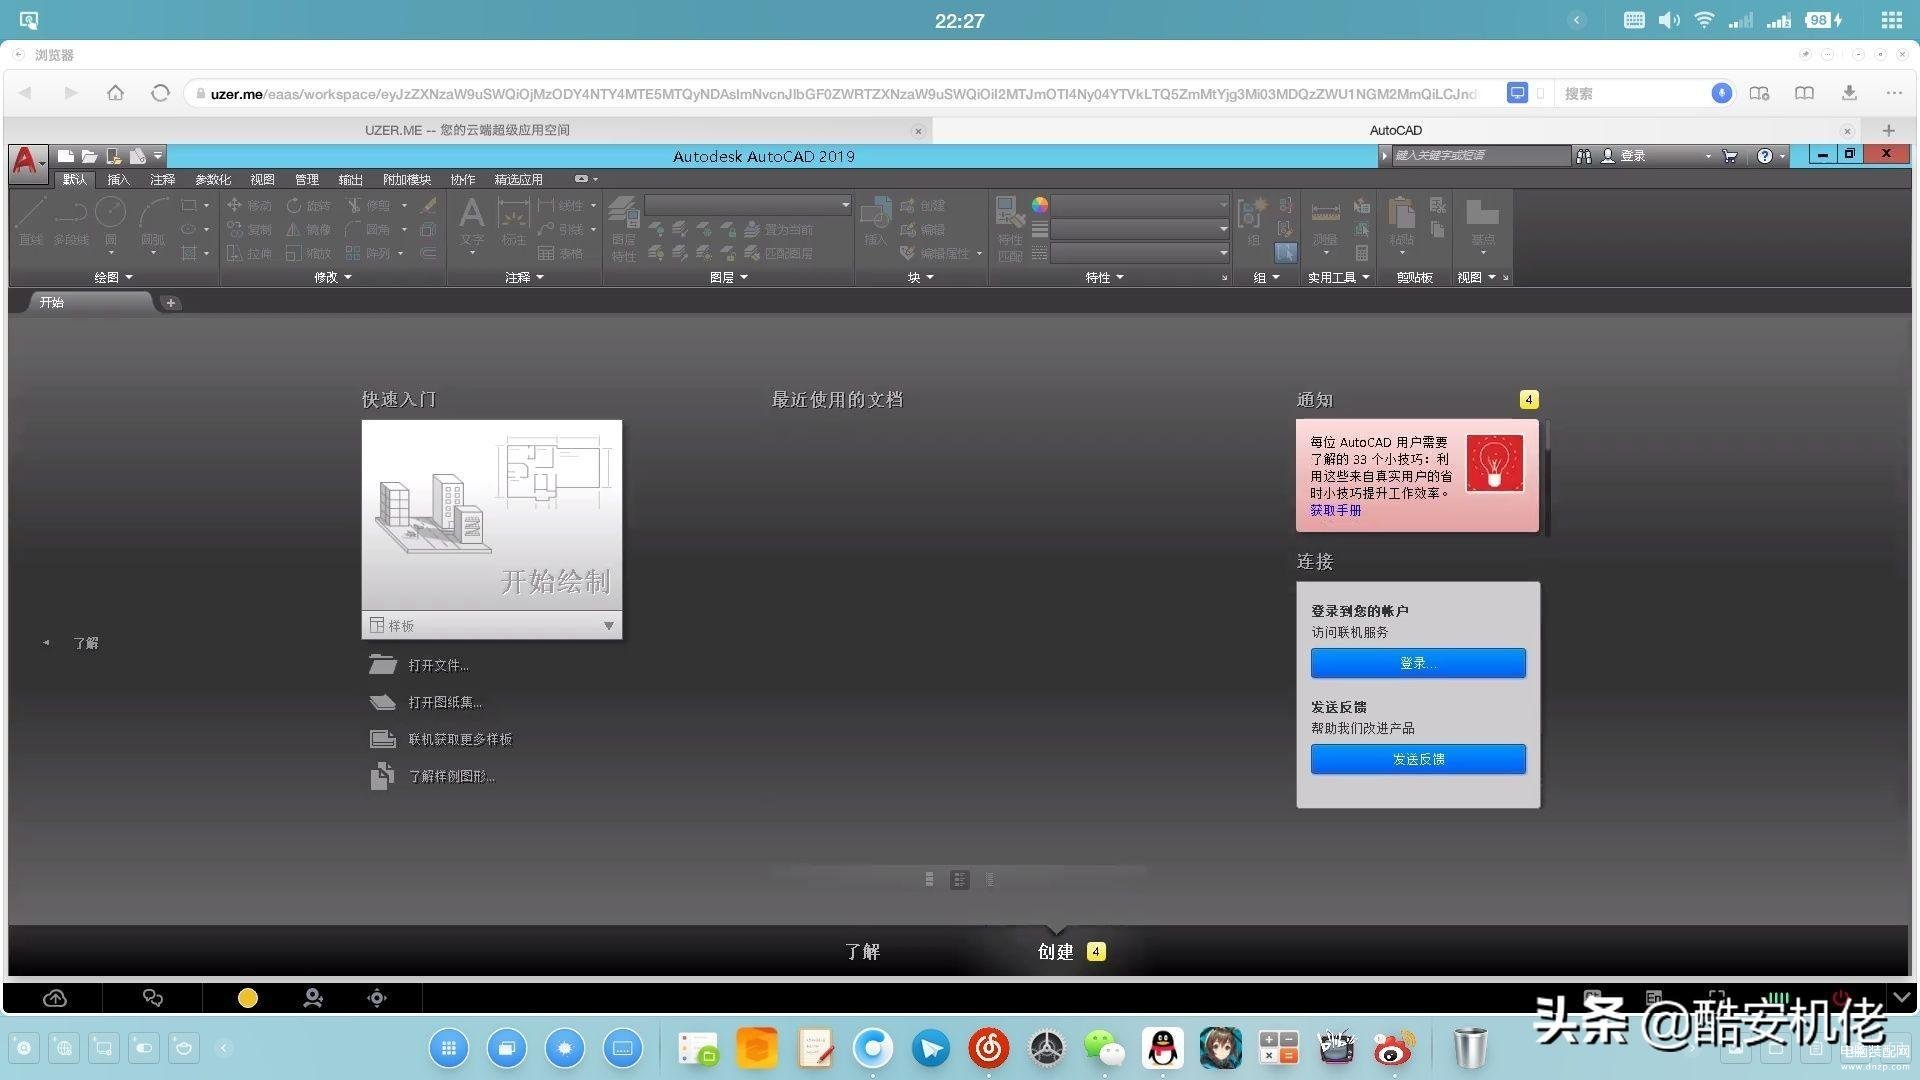Click the New drawing icon in quick access toolbar
This screenshot has width=1920, height=1080.
click(x=66, y=156)
